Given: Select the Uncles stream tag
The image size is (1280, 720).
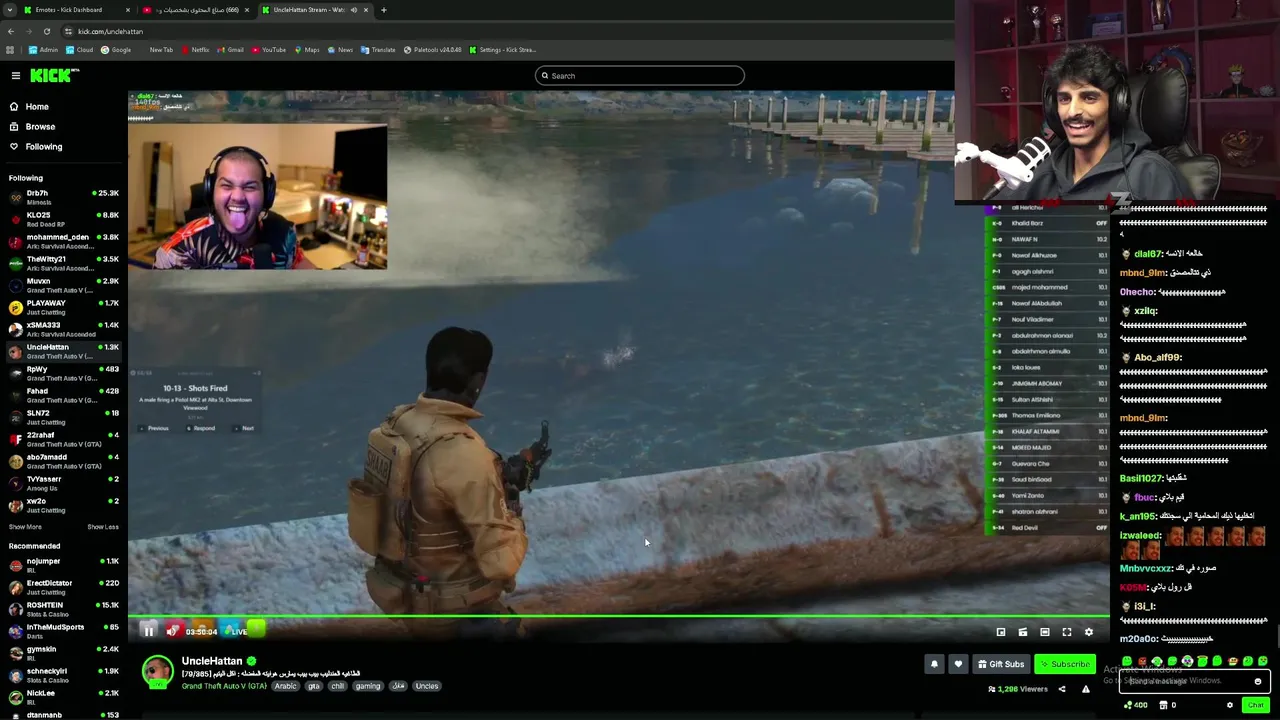Looking at the screenshot, I should [427, 686].
